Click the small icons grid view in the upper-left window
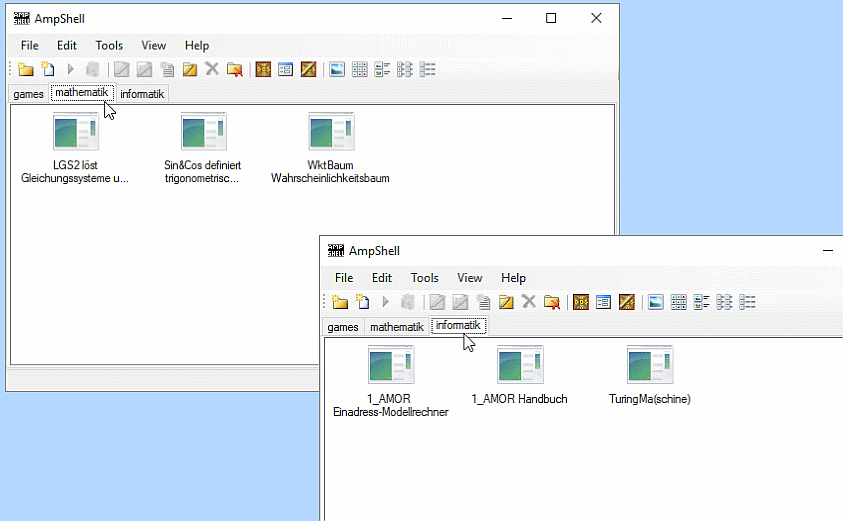Viewport: 843px width, 521px height. 360,70
